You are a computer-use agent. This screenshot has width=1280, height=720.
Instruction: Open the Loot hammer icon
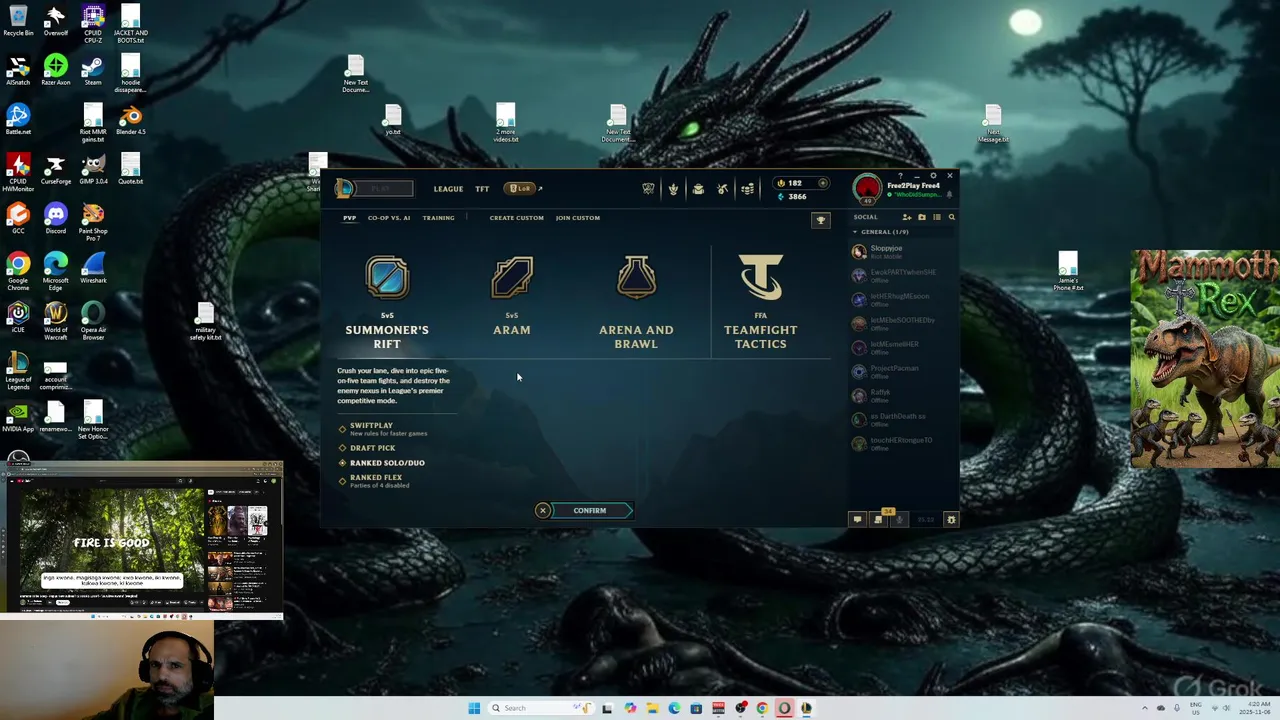(722, 188)
